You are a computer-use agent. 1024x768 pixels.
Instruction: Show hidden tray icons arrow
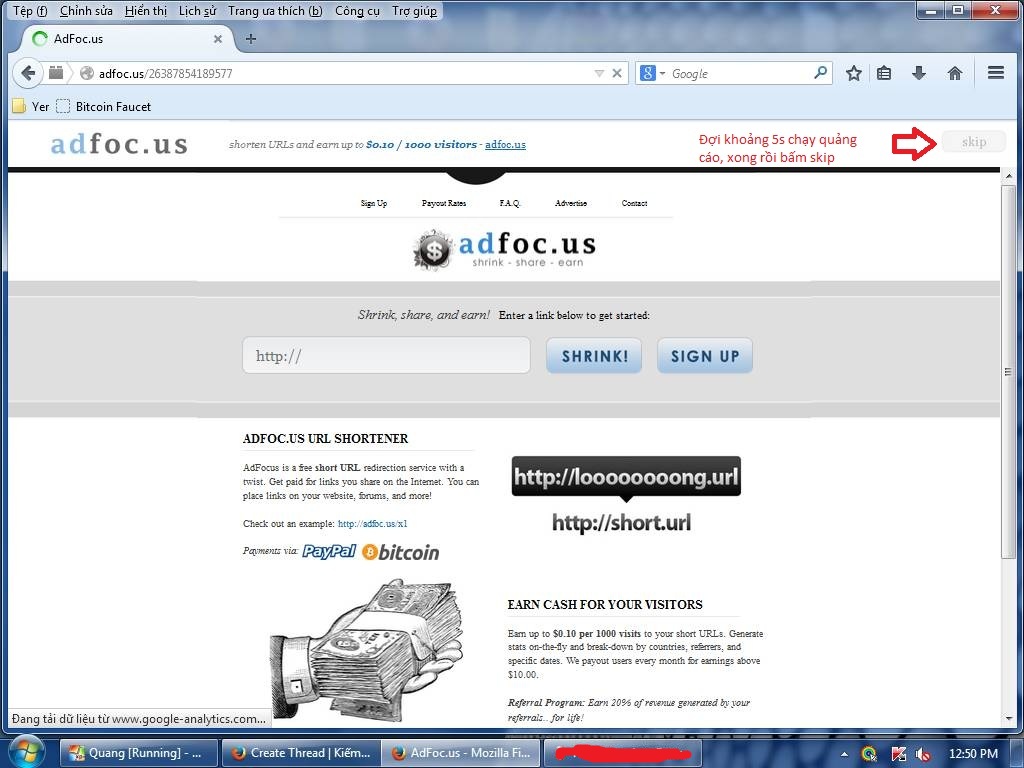844,754
